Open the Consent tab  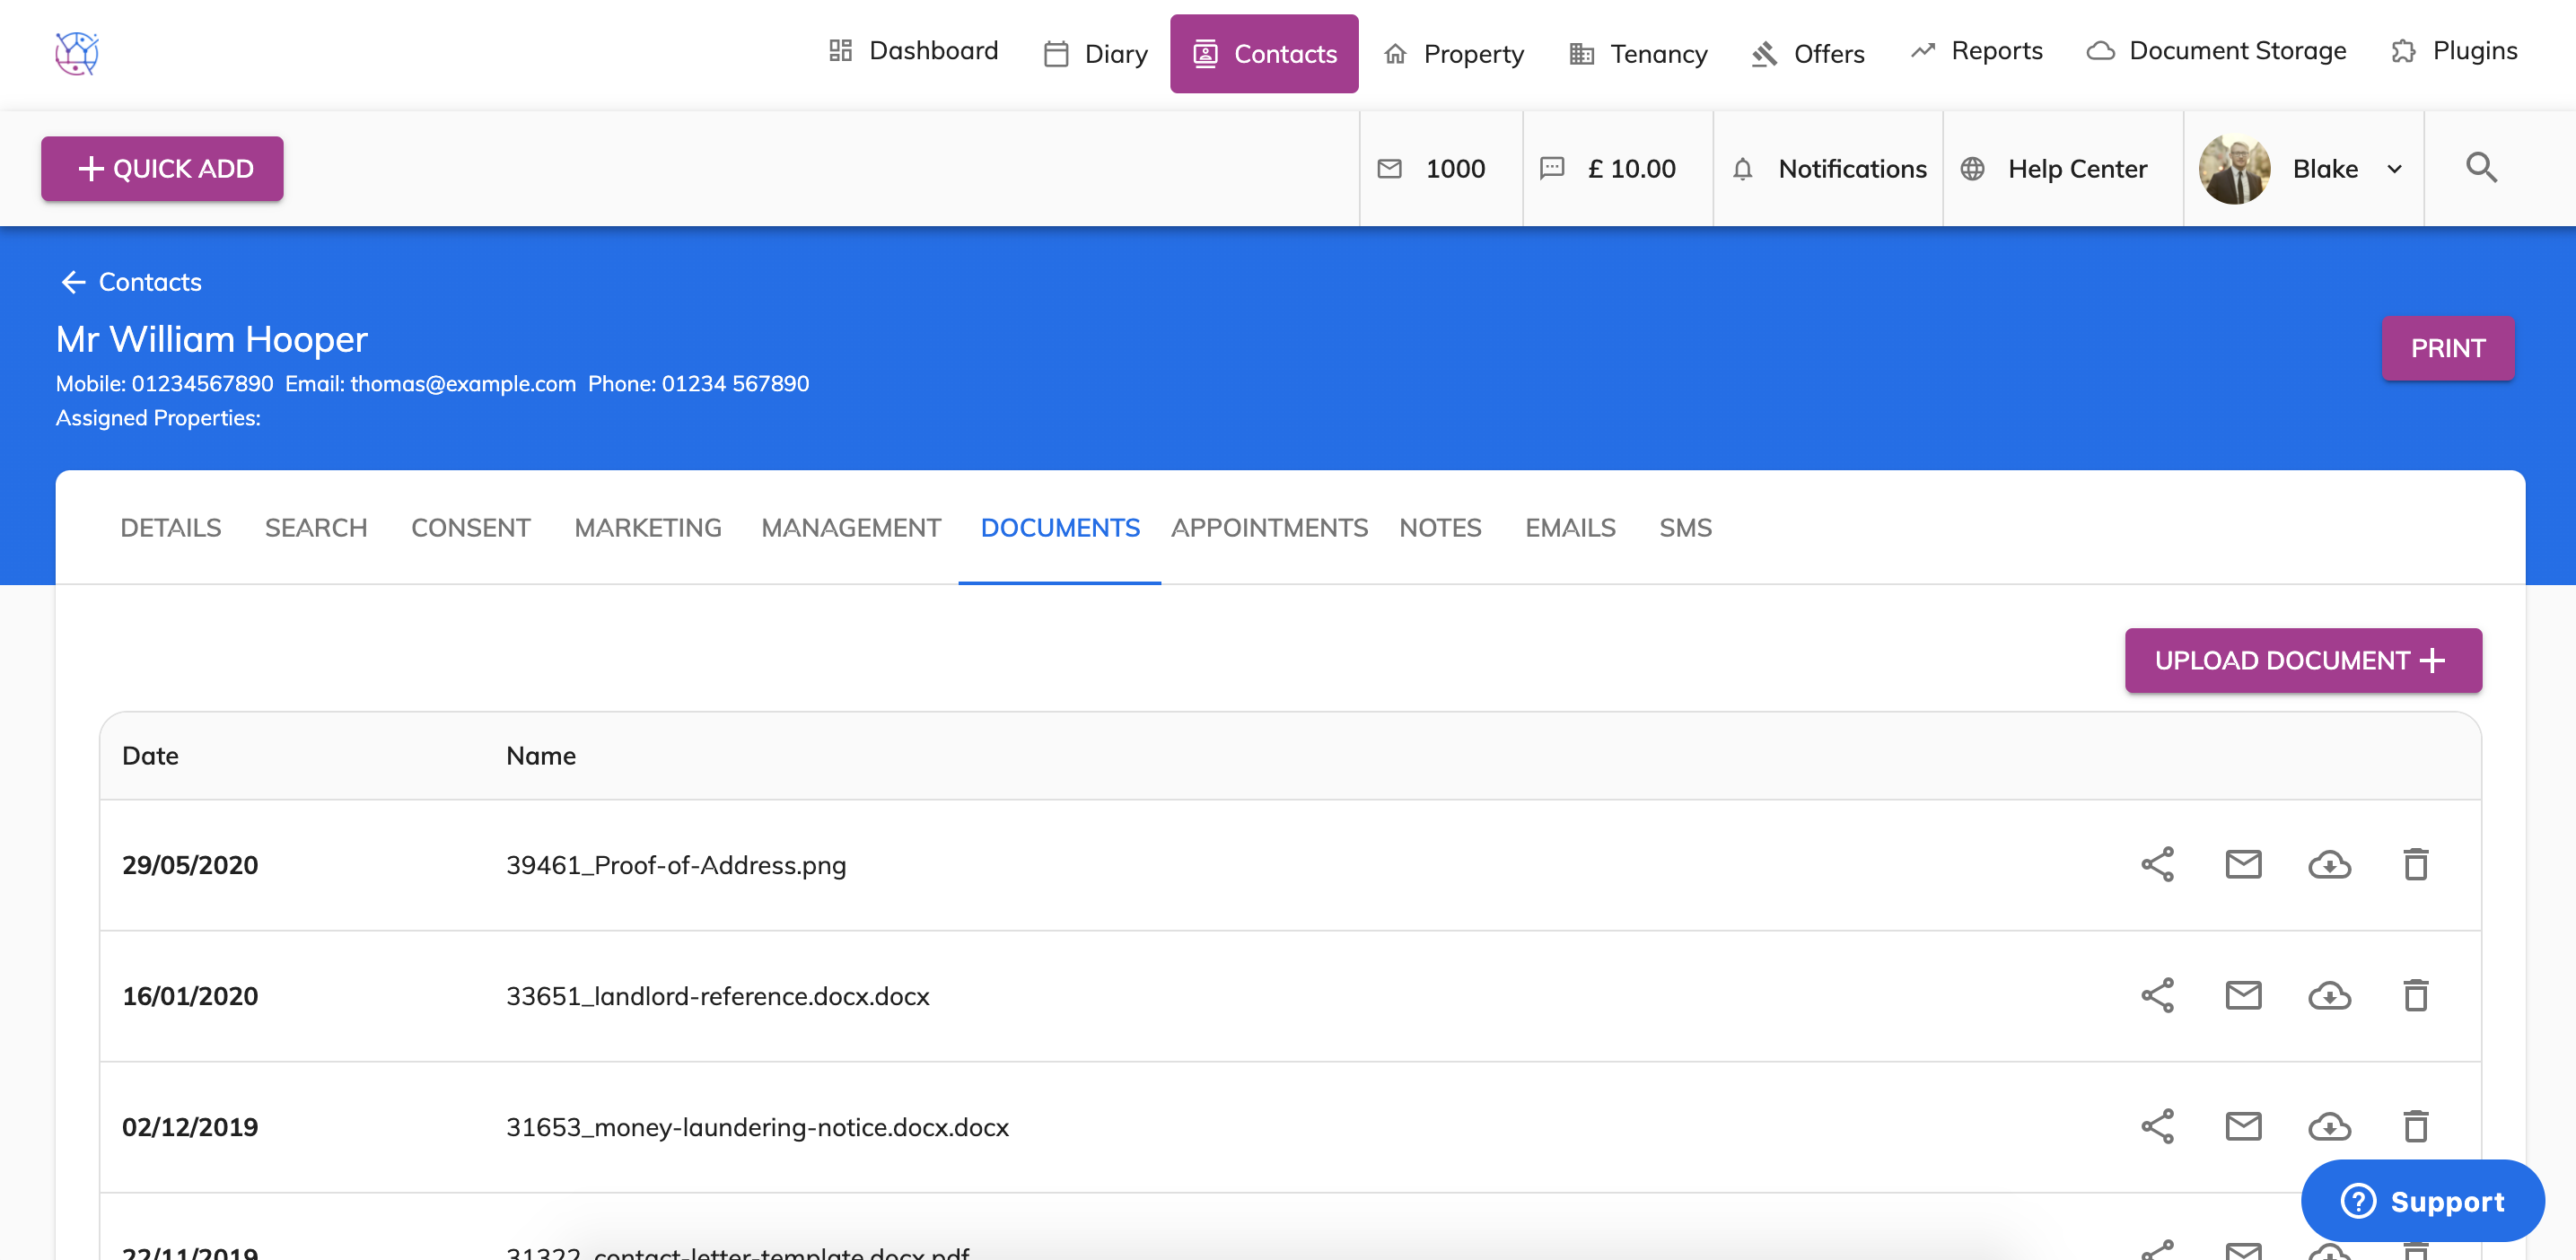(x=470, y=527)
